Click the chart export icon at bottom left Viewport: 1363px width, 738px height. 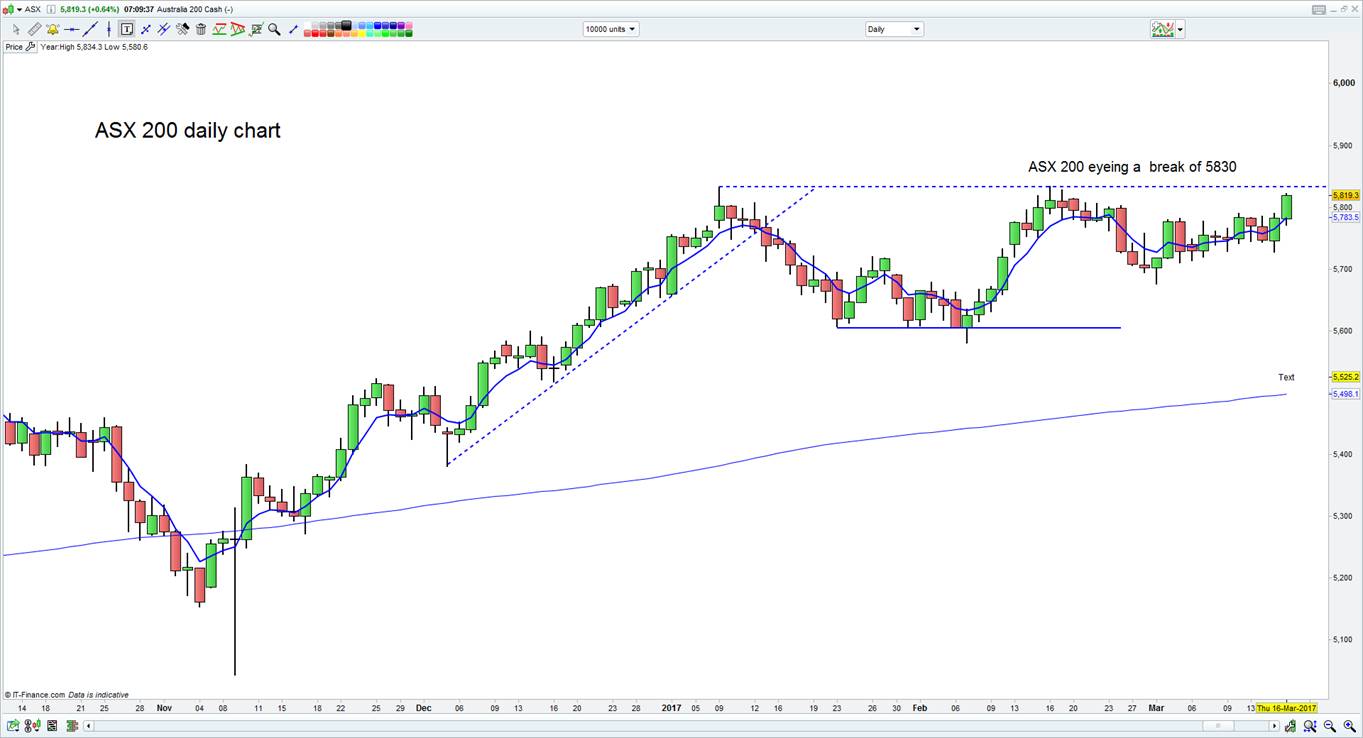pyautogui.click(x=13, y=726)
